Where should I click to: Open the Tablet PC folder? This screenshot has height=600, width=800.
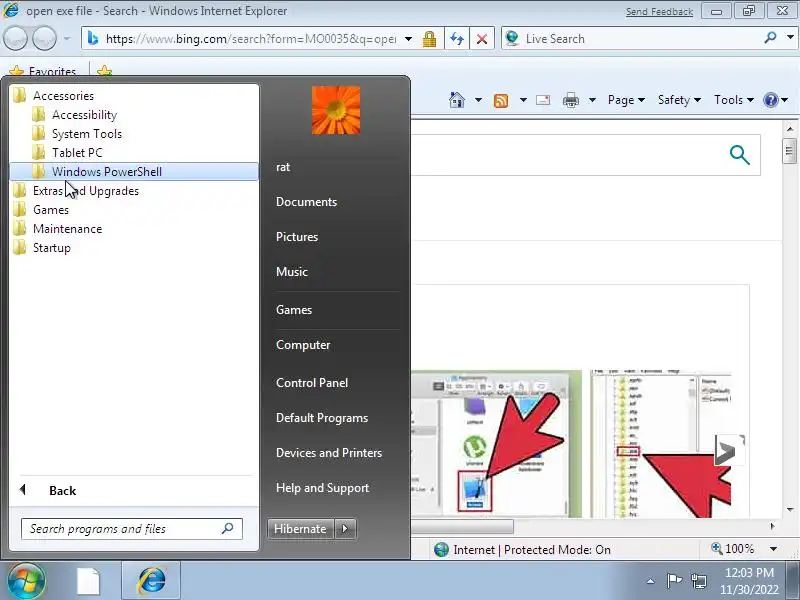tap(77, 153)
